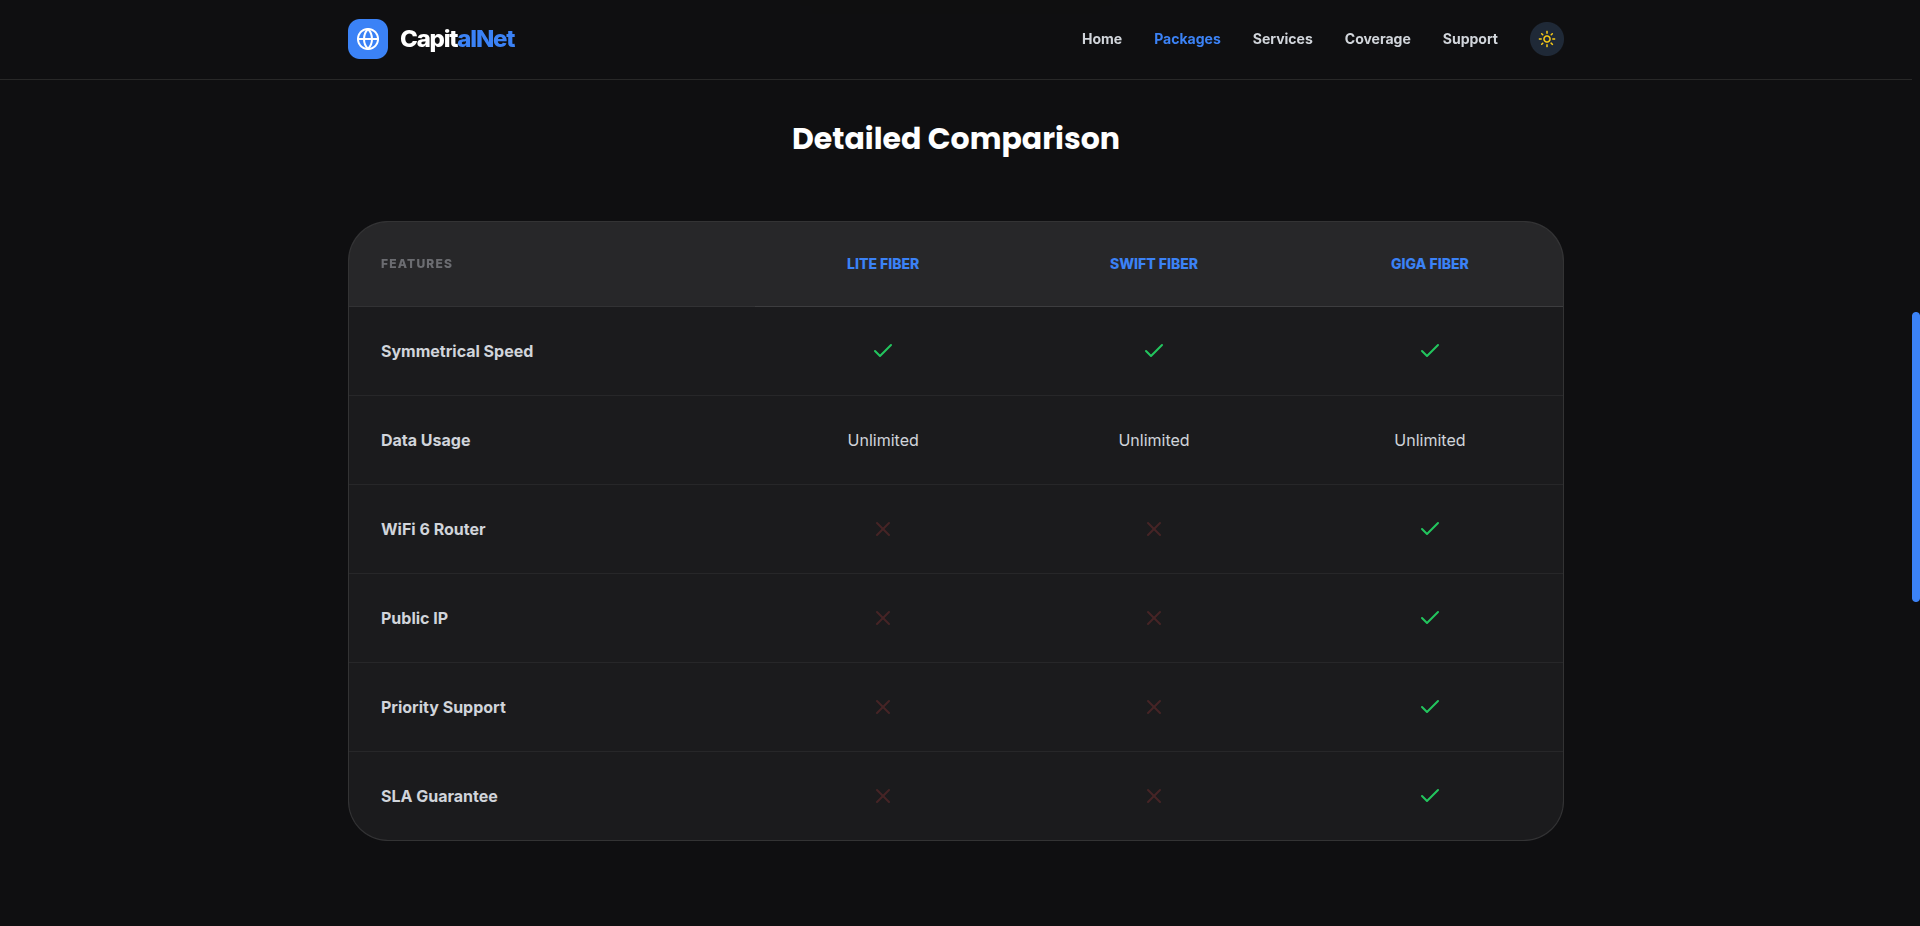Open the Coverage nav link

(1377, 39)
